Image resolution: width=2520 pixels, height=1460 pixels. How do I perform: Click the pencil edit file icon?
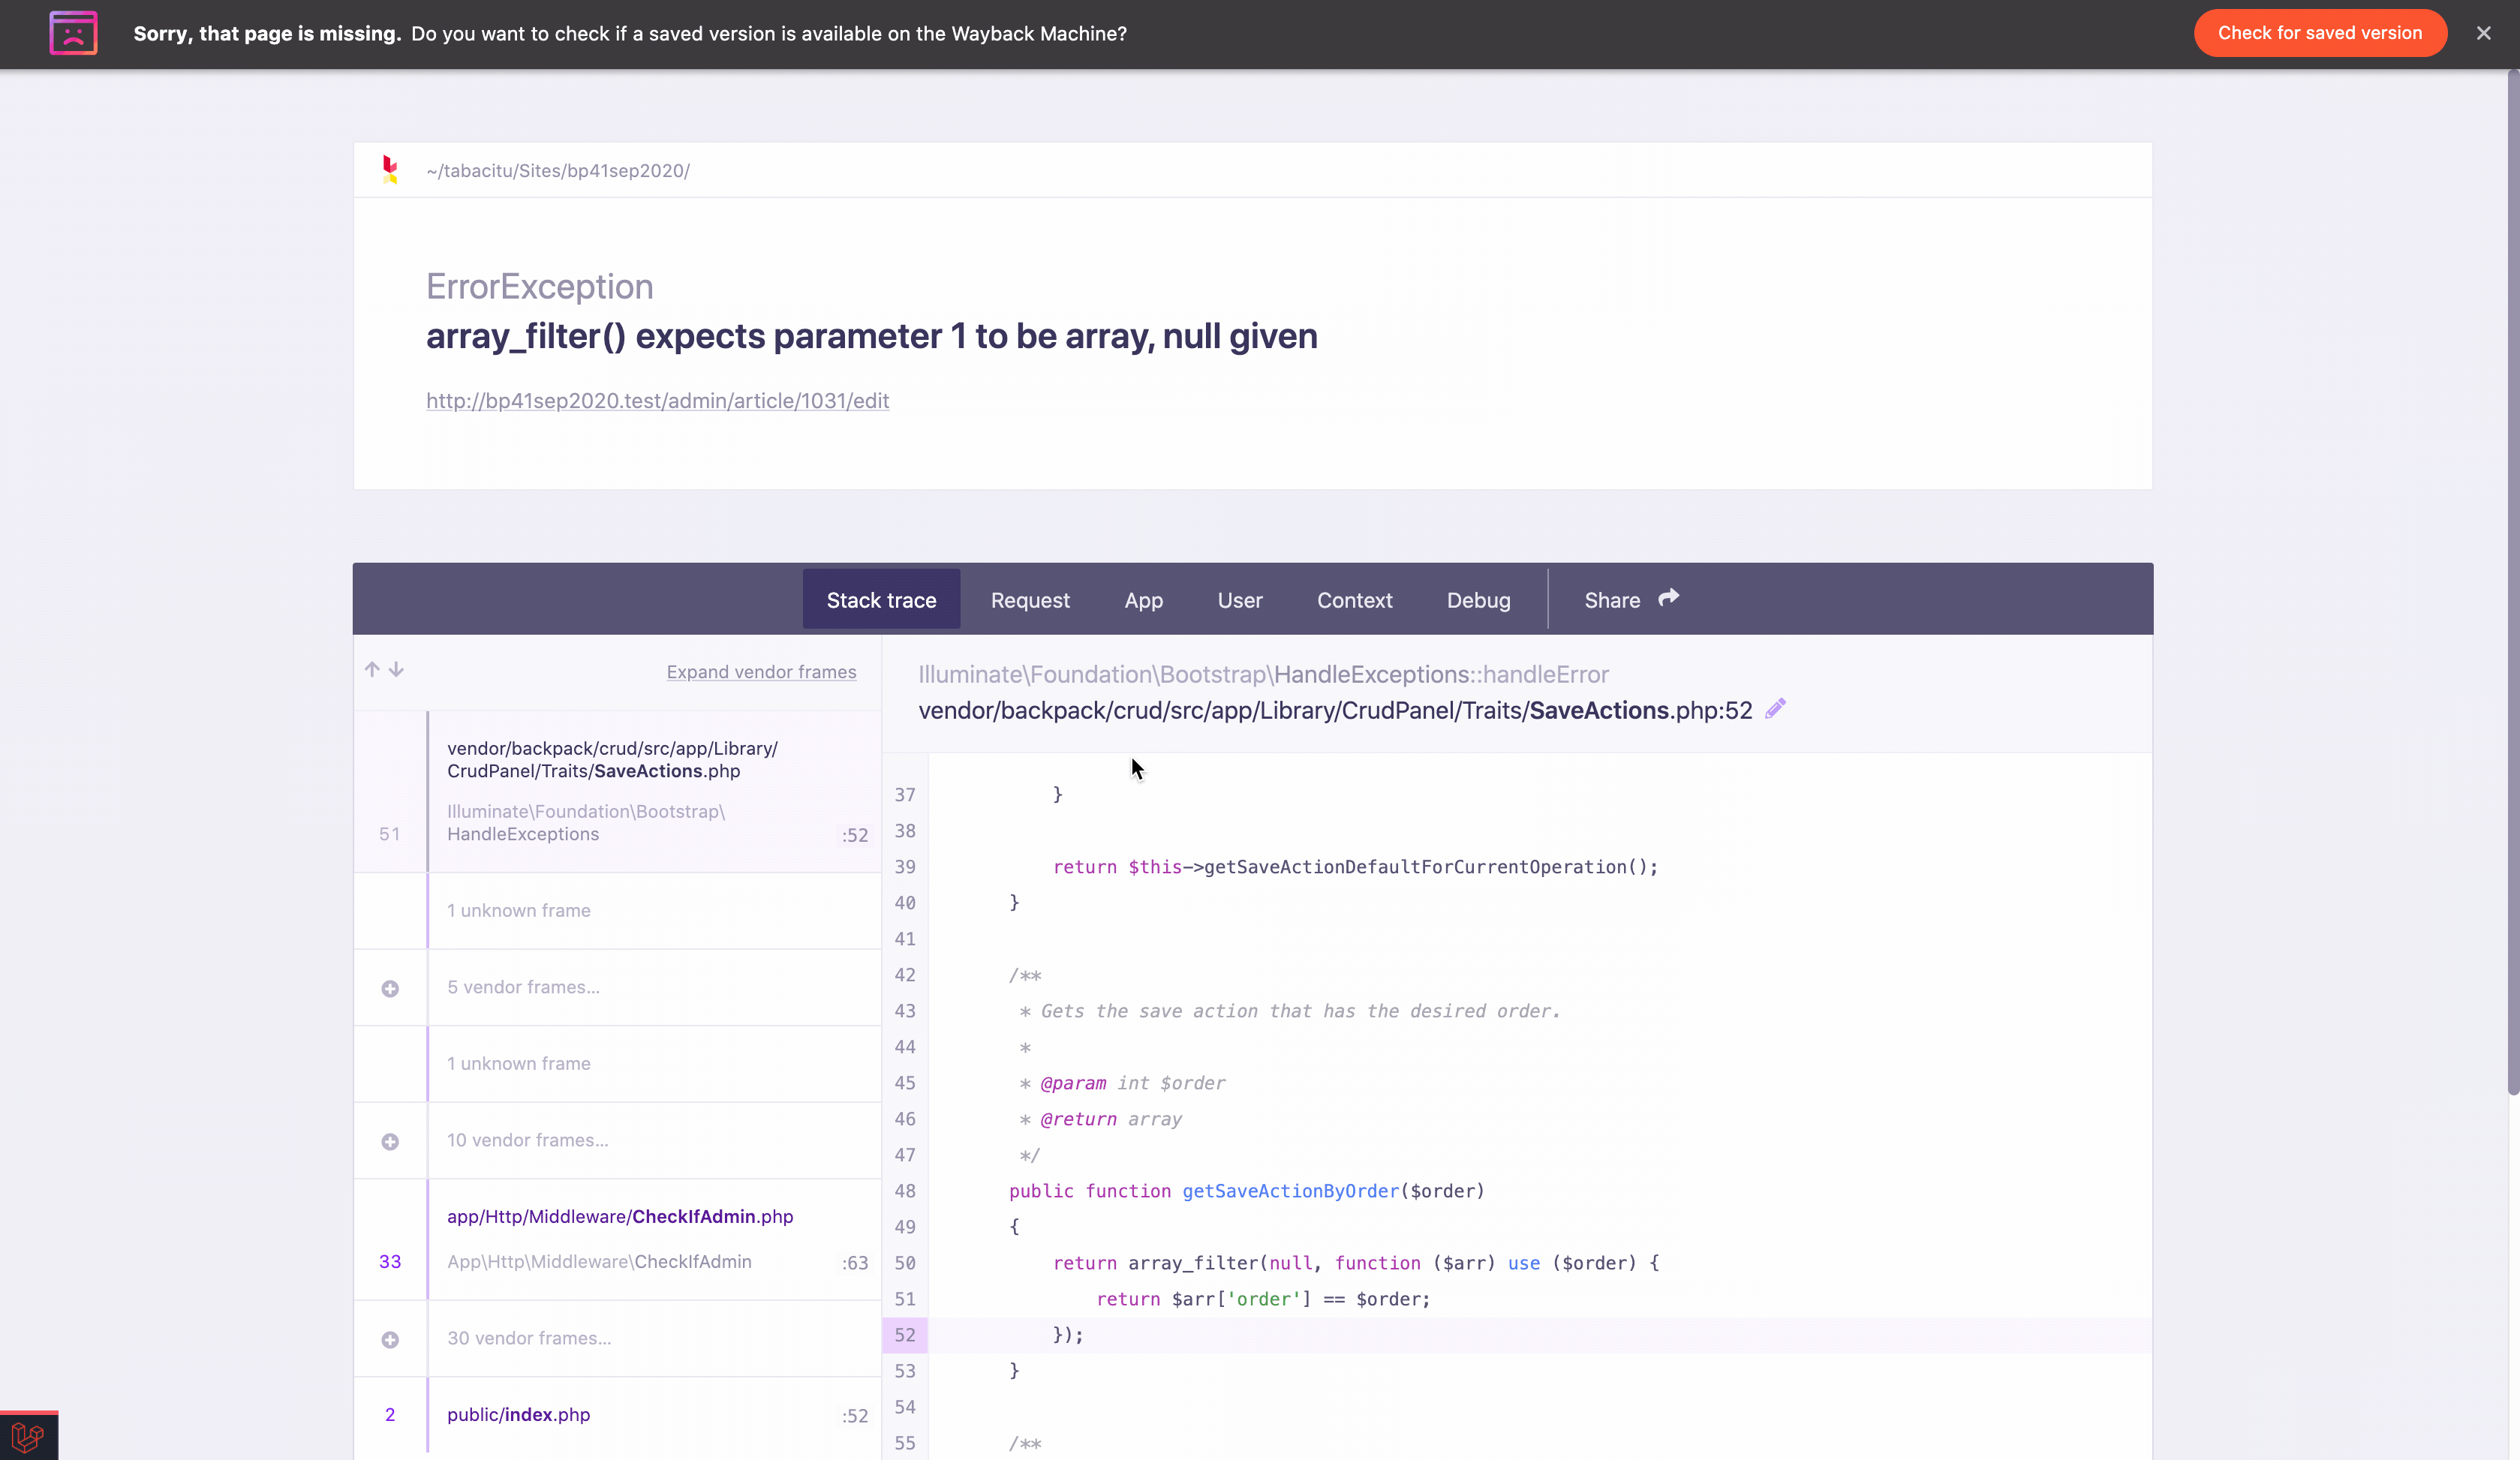pyautogui.click(x=1775, y=709)
